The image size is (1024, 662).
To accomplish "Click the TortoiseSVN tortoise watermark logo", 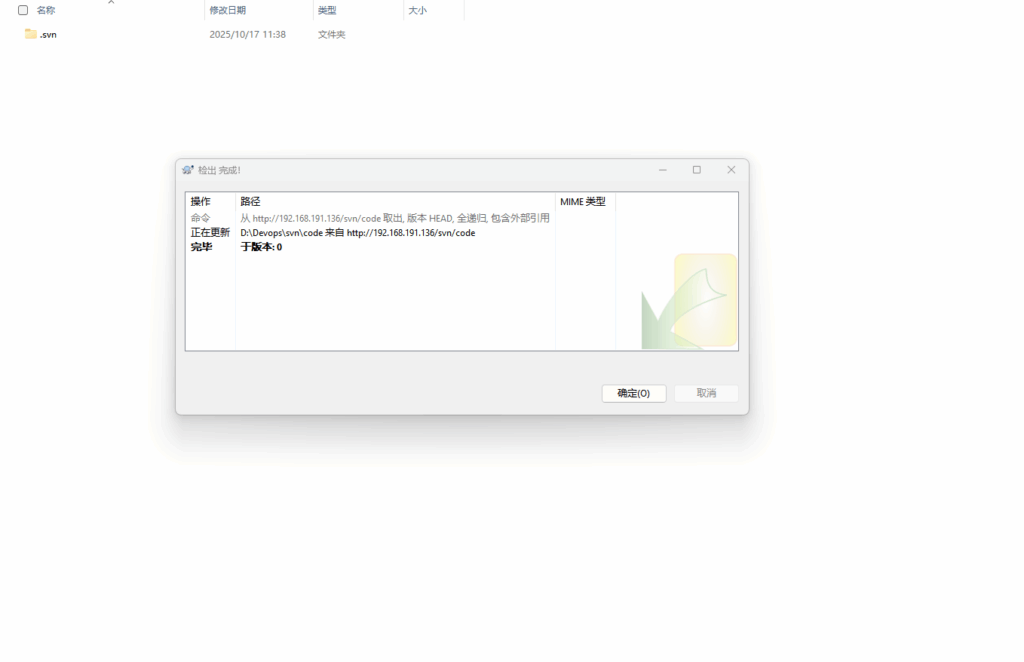I will coord(689,301).
